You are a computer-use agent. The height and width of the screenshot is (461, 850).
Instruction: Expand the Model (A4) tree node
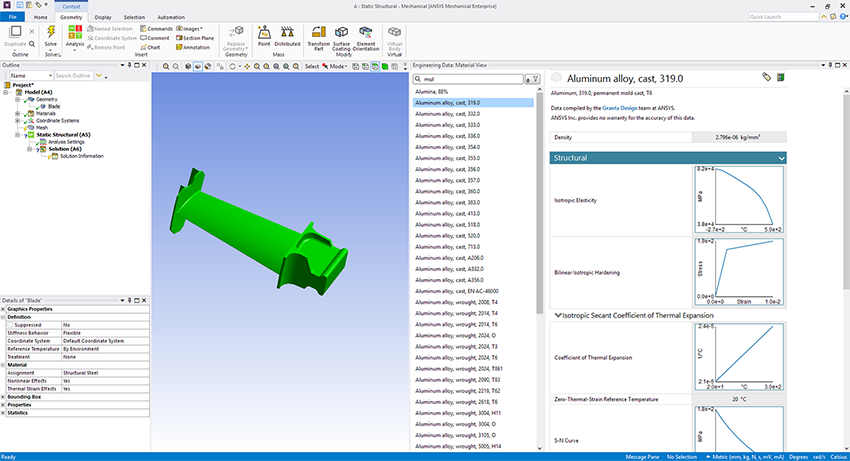coord(6,92)
